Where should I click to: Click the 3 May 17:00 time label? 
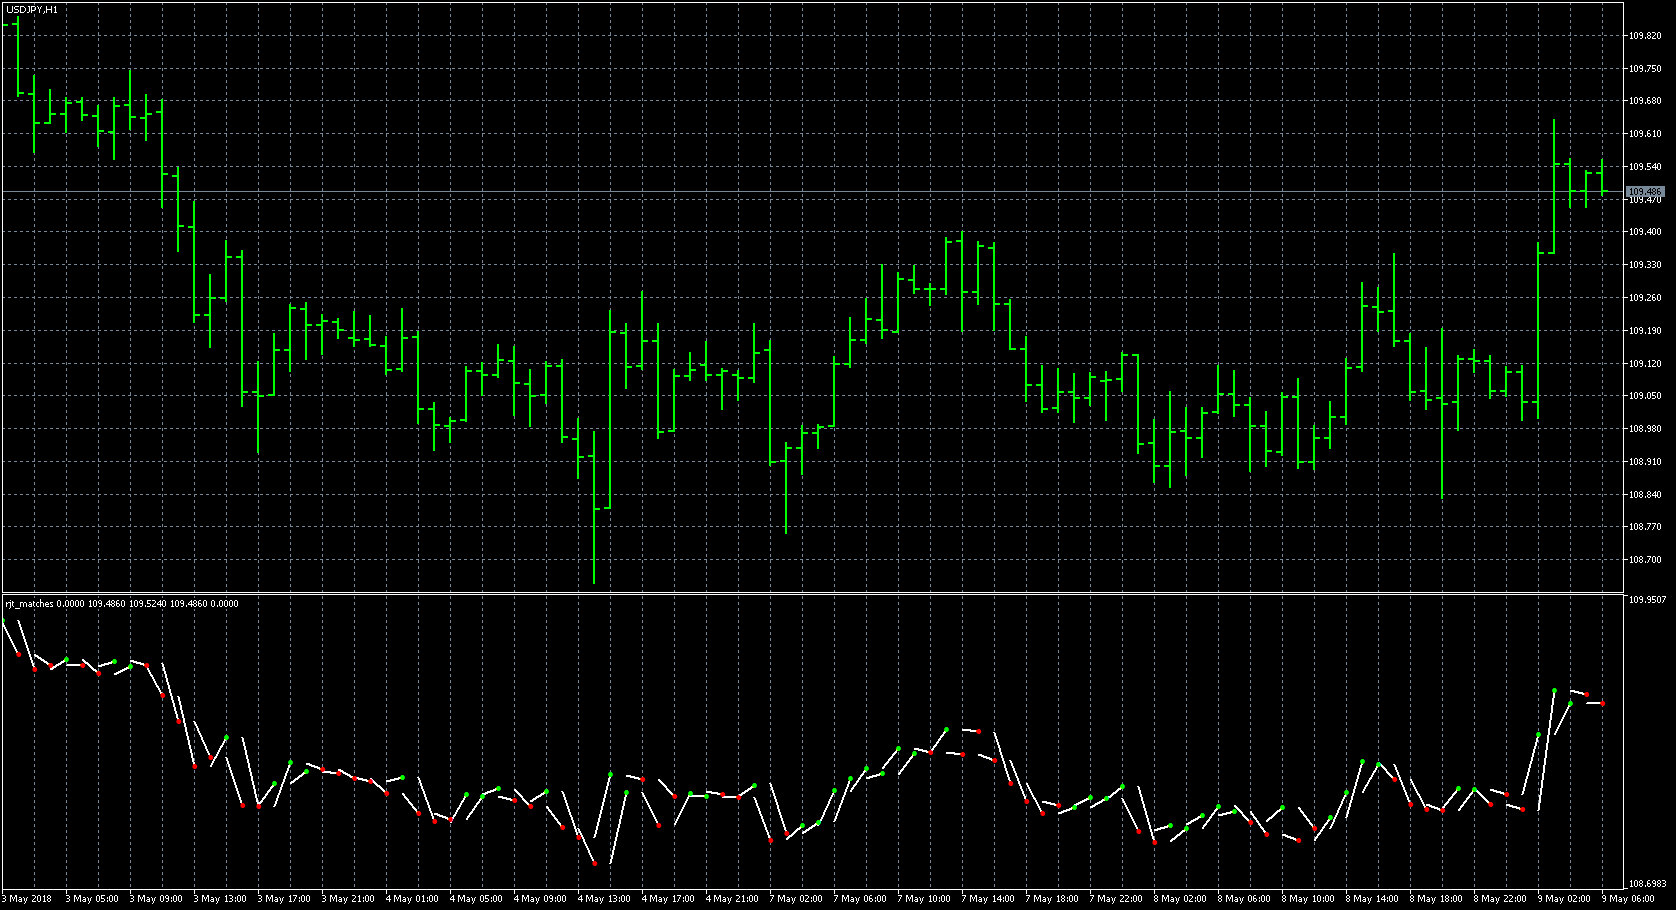click(284, 899)
